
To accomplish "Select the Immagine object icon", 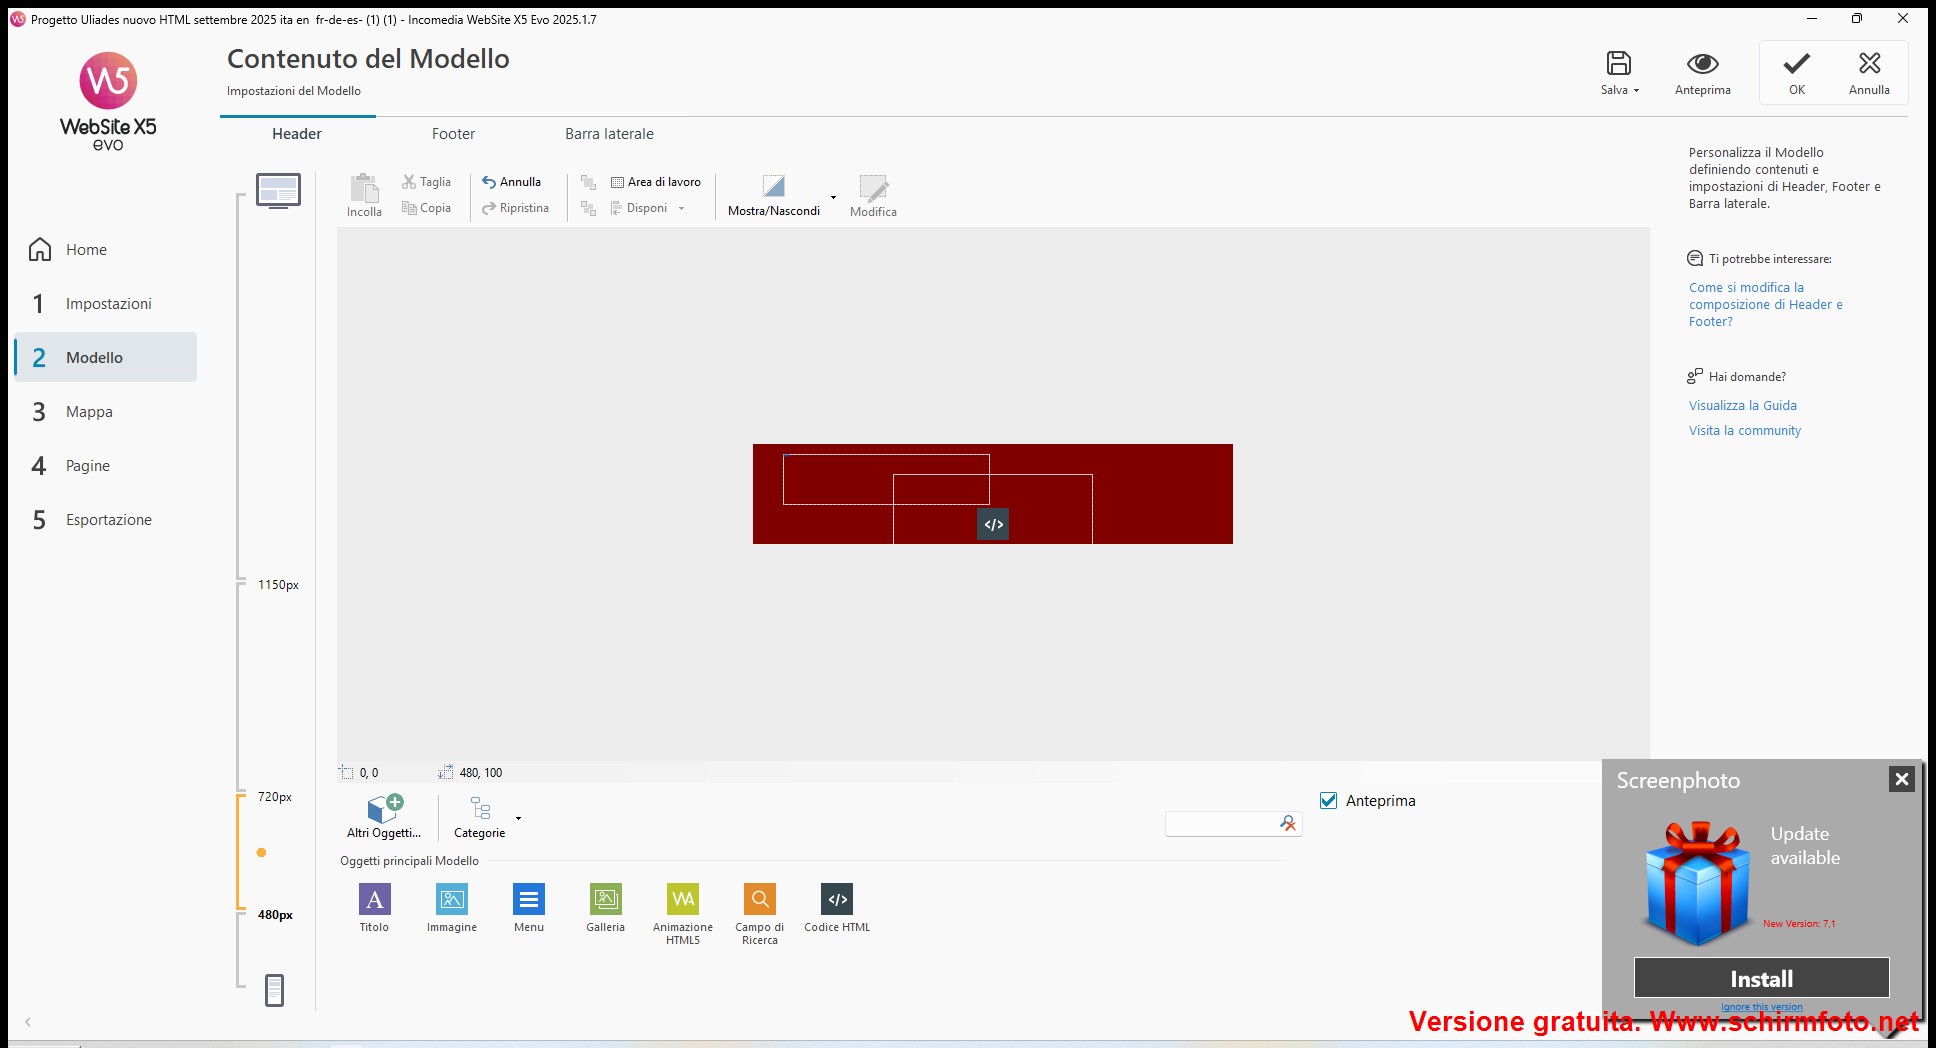I will (452, 899).
